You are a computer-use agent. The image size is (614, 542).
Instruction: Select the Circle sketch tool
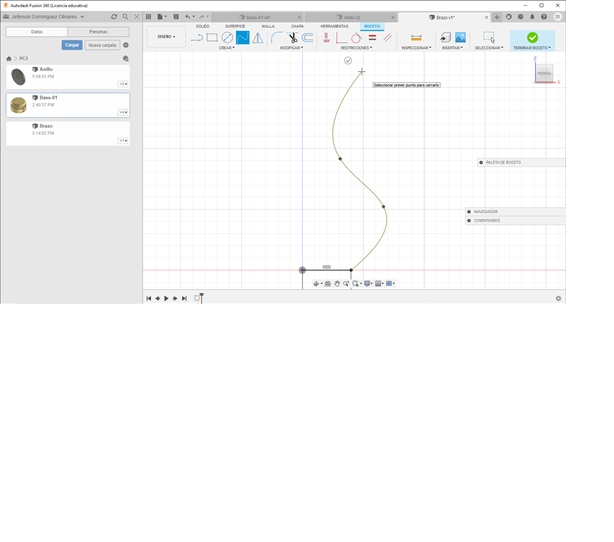(x=227, y=38)
